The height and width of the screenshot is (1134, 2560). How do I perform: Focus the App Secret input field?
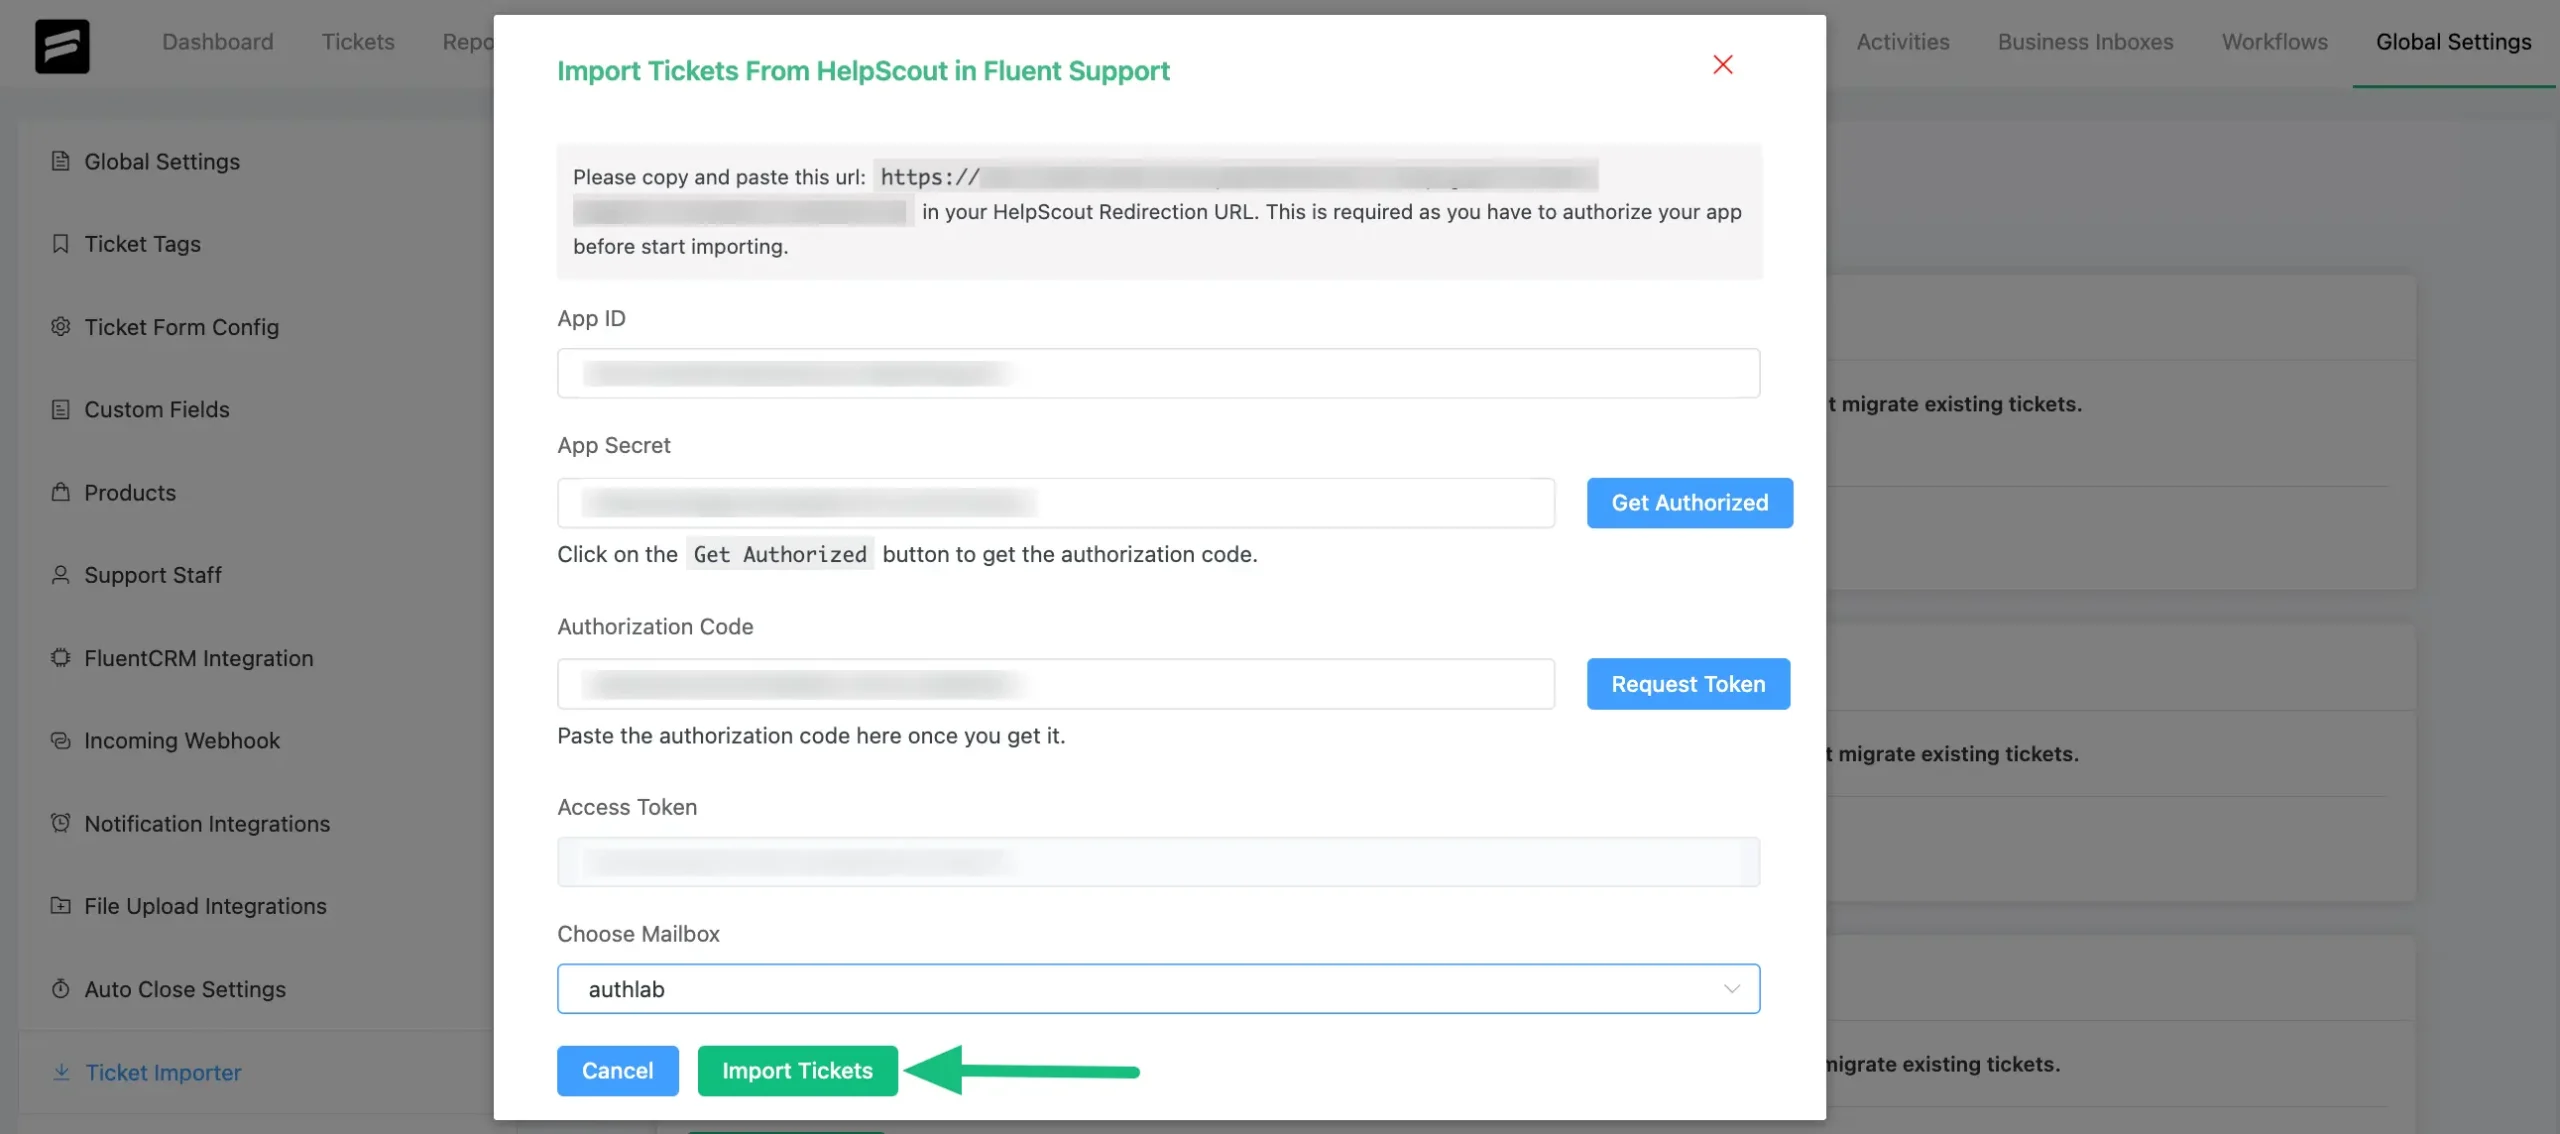(x=1056, y=503)
